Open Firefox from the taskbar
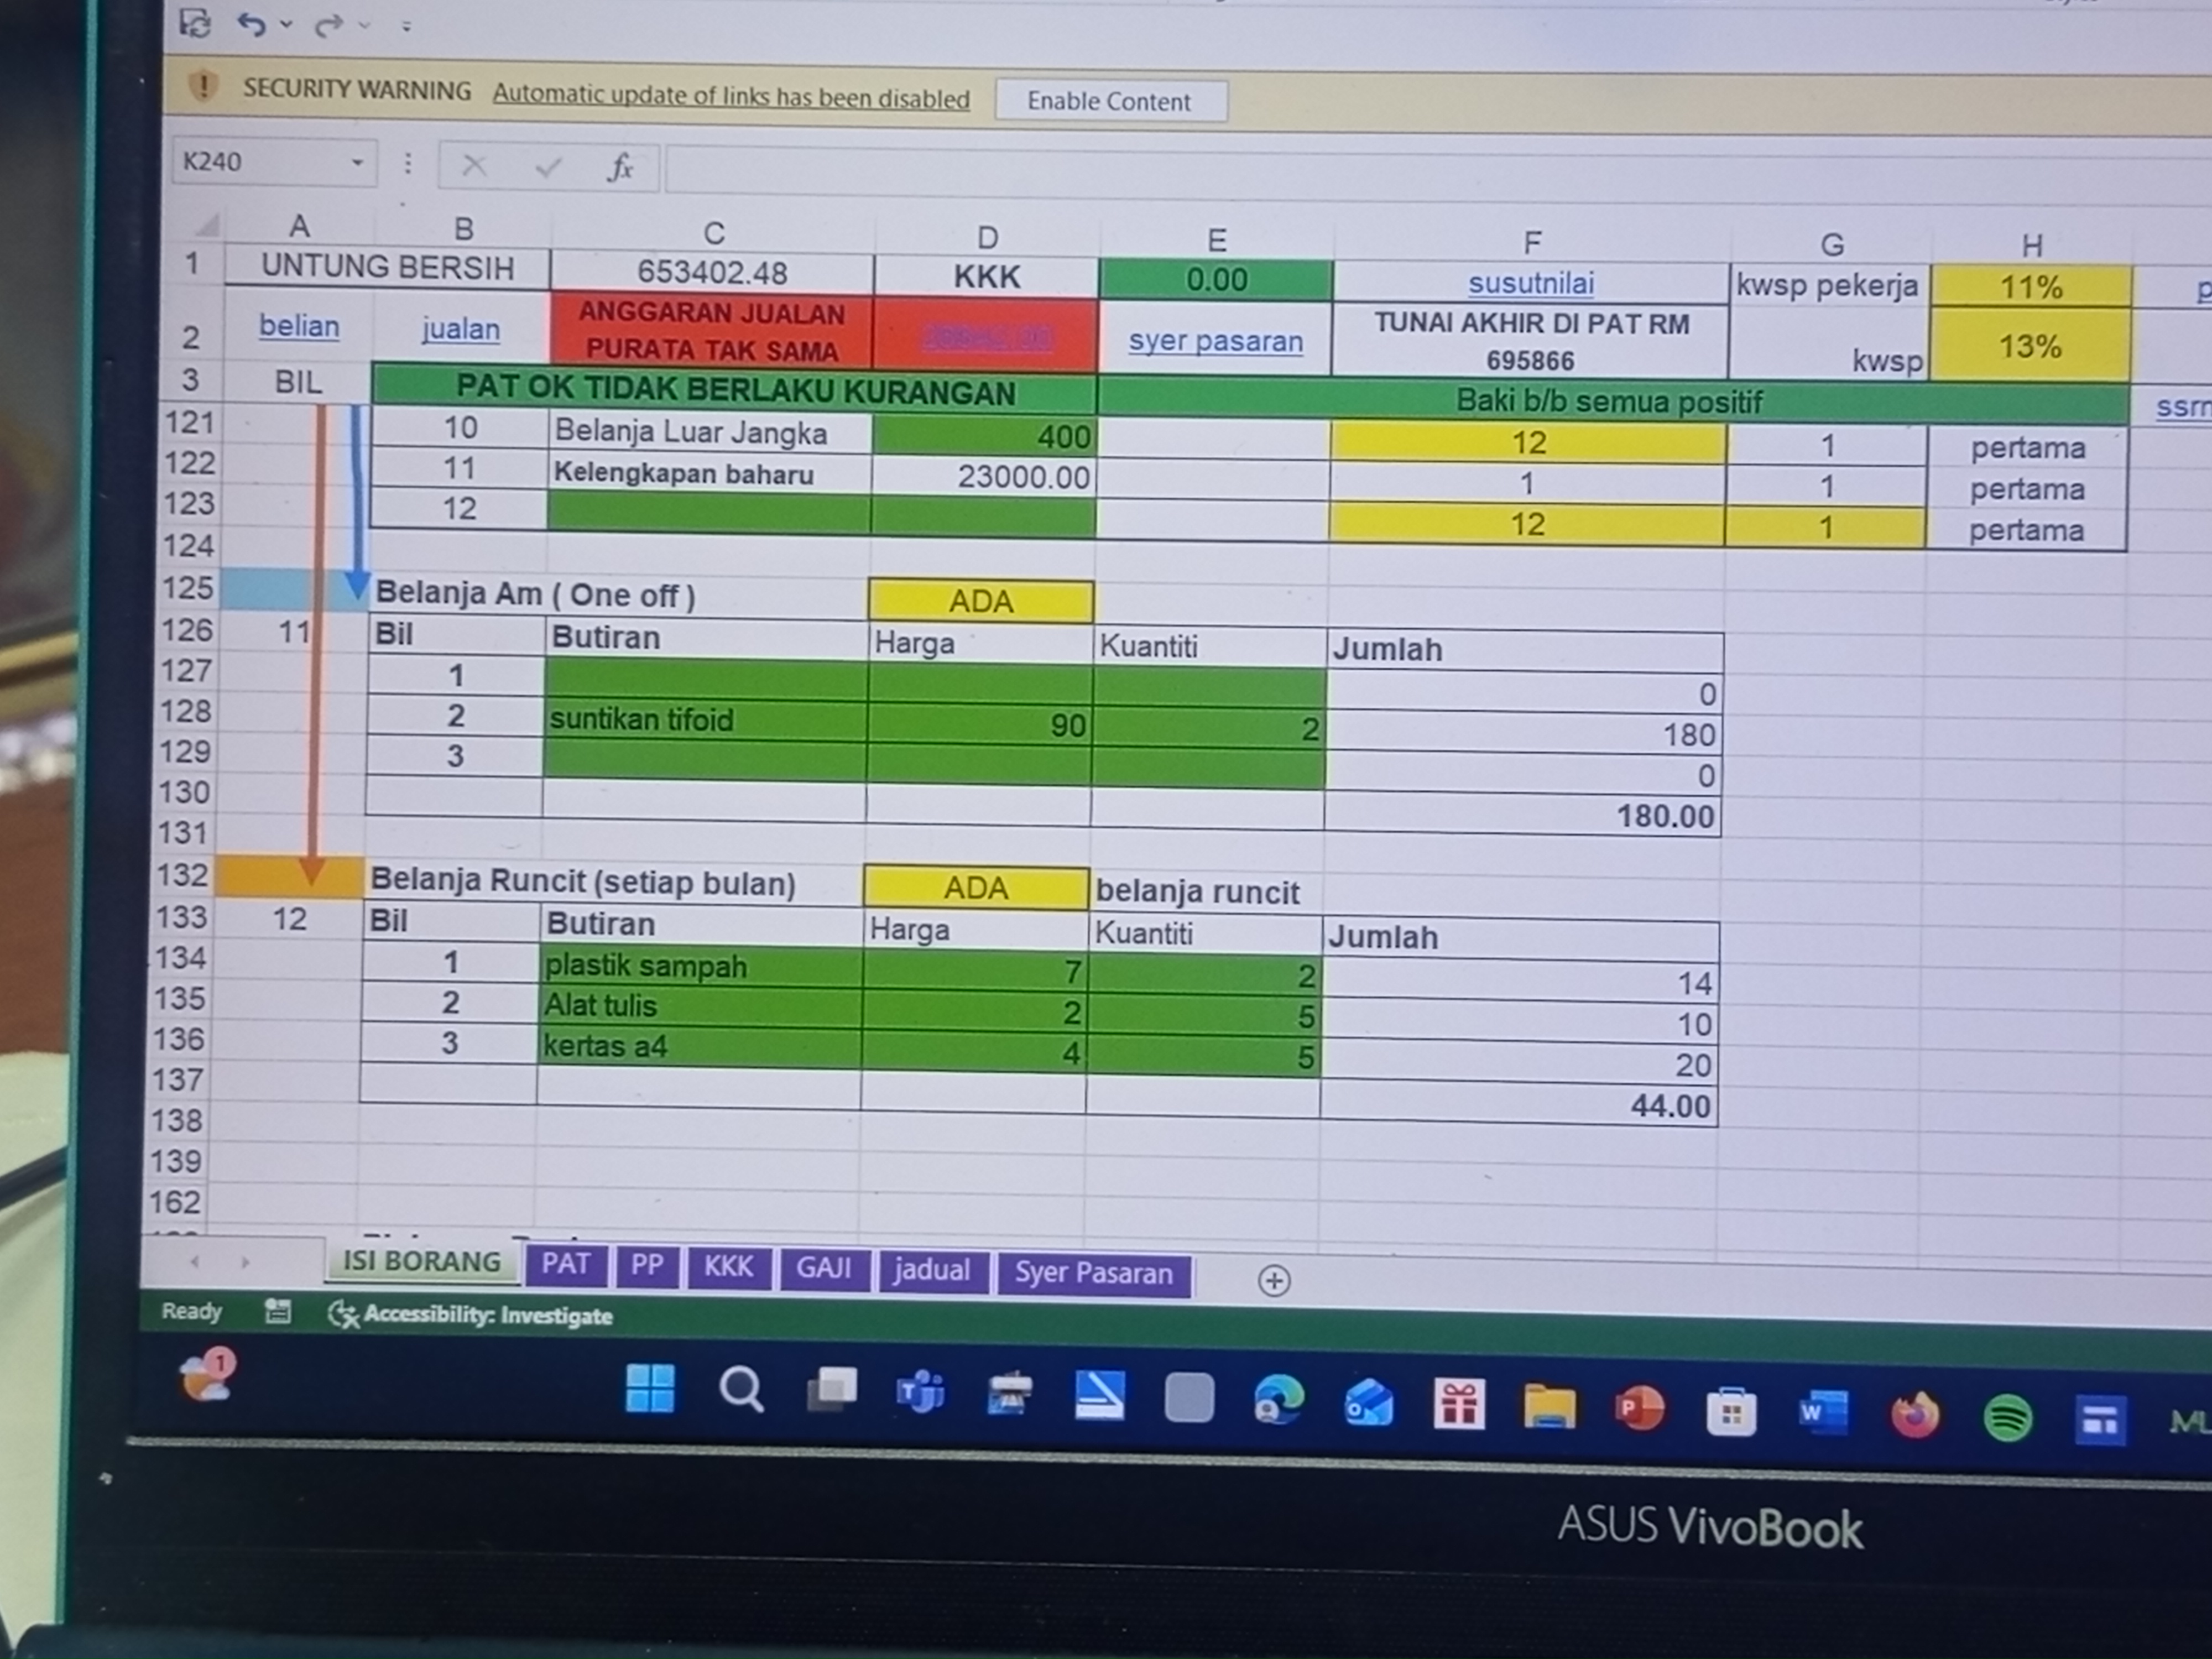 click(1915, 1414)
